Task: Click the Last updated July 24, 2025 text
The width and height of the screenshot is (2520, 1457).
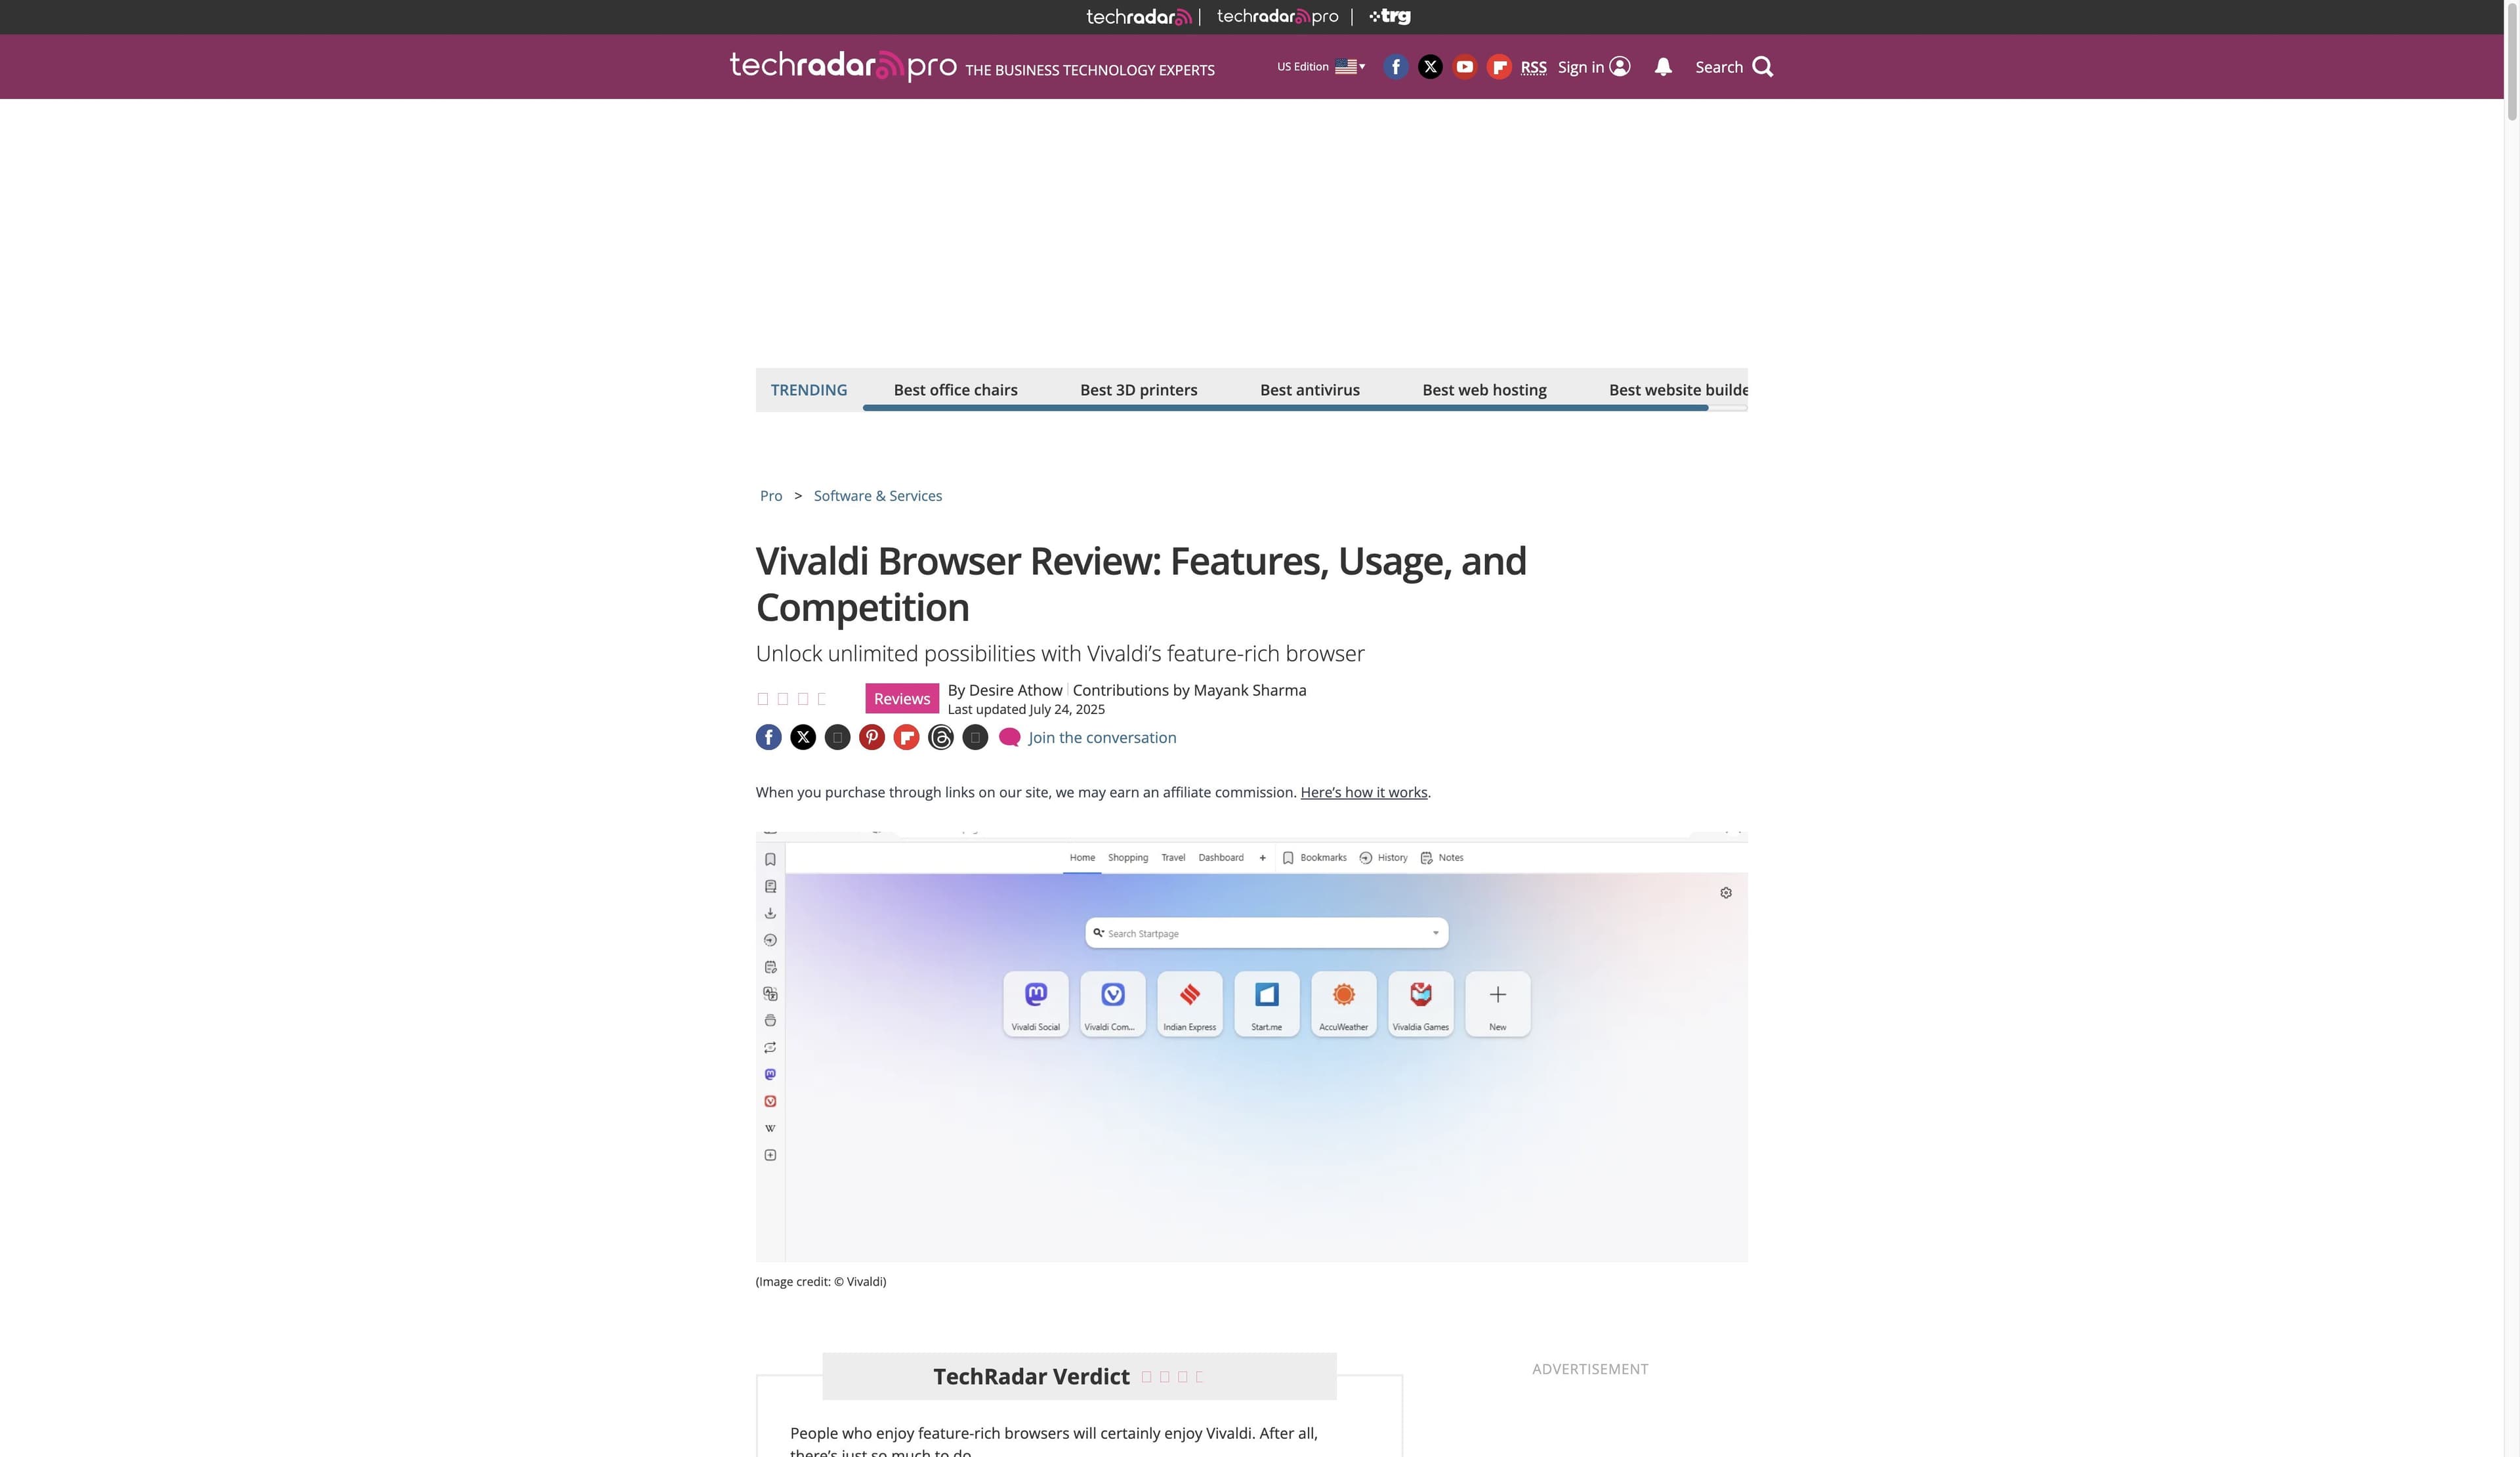Action: click(1026, 709)
